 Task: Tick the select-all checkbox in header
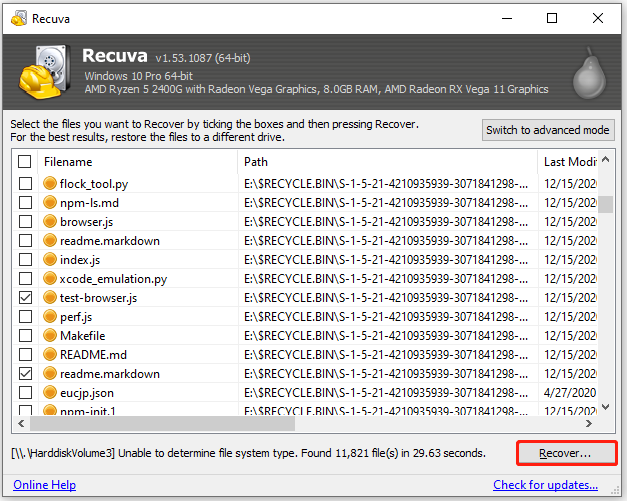[x=25, y=162]
